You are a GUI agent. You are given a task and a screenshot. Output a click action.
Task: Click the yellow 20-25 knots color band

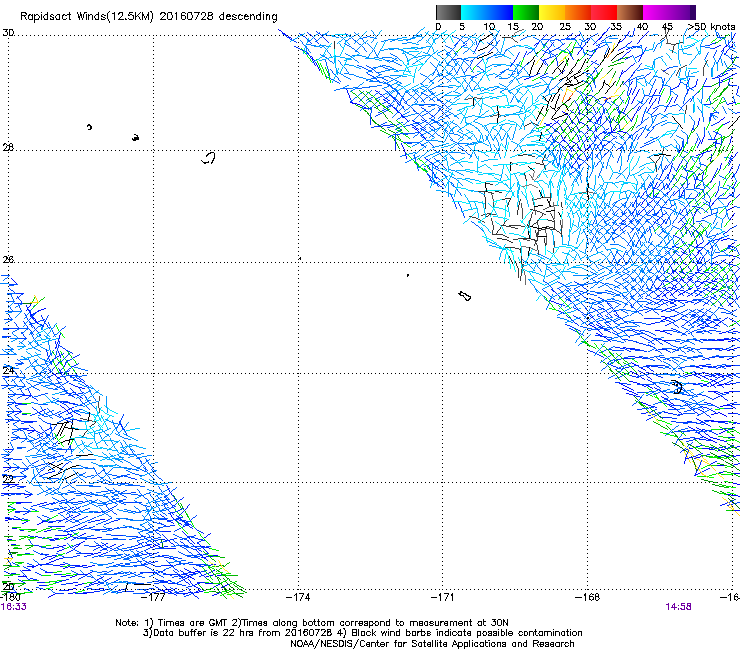coord(552,12)
